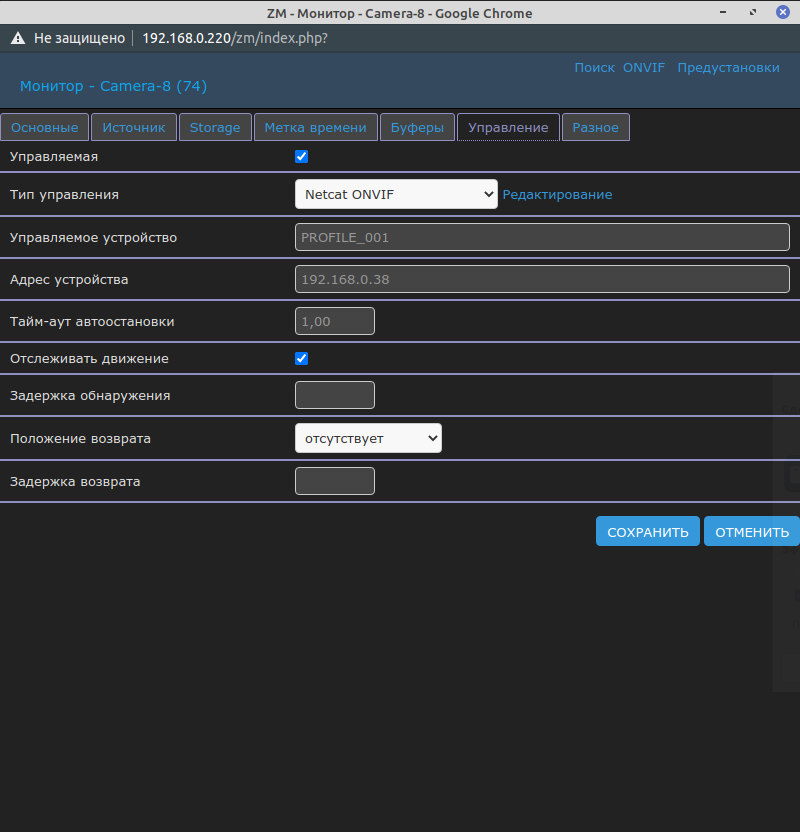The image size is (800, 832).
Task: Click the Задержка возврата label
Action: 75,482
